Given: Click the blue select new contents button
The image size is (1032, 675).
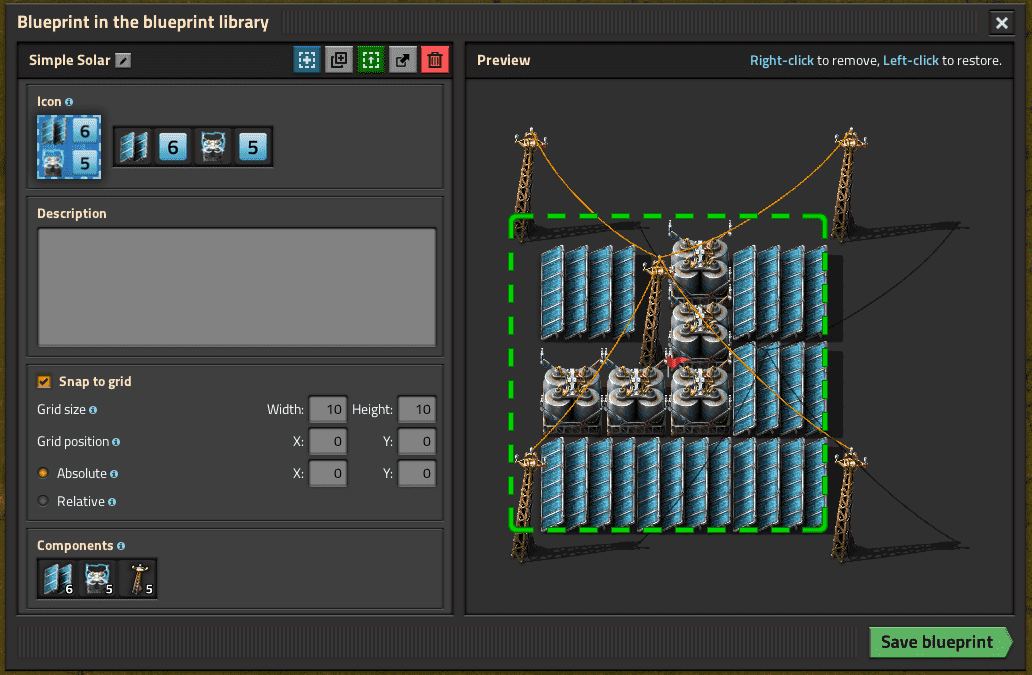Looking at the screenshot, I should [307, 60].
